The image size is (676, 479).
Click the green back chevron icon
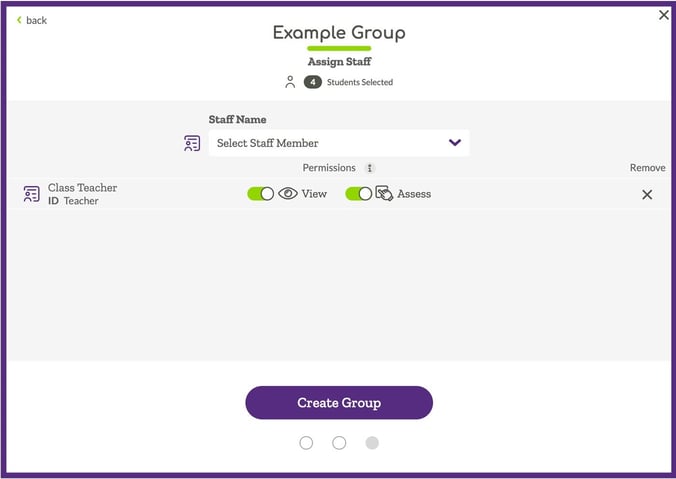pos(19,20)
